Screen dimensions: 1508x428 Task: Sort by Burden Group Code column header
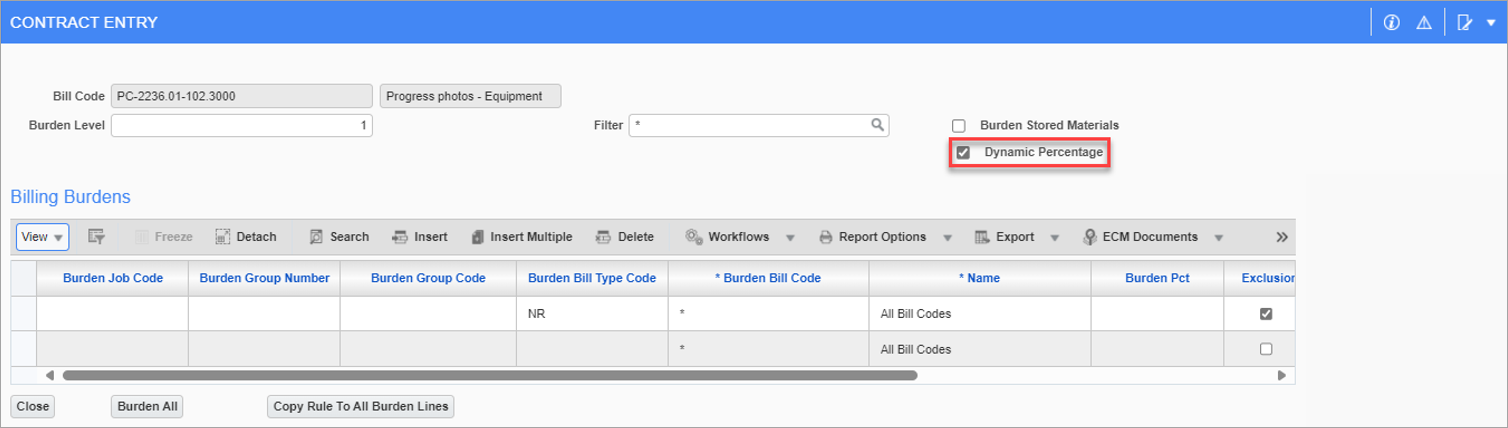pos(428,278)
